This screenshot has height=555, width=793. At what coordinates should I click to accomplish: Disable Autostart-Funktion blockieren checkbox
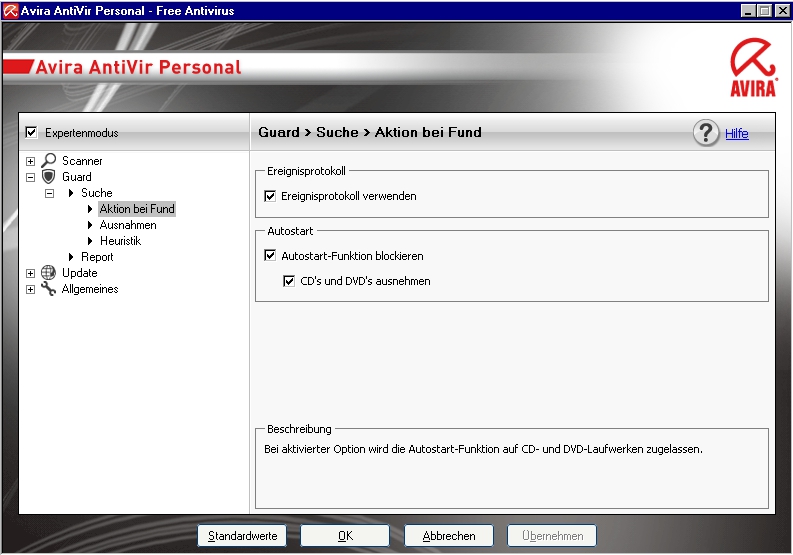[x=270, y=255]
